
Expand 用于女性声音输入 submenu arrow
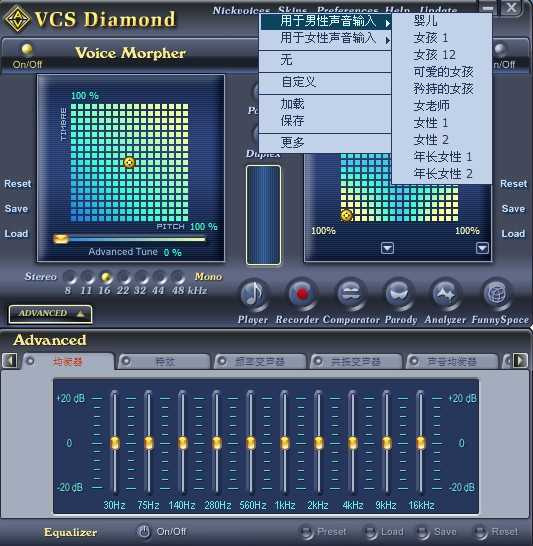click(x=387, y=40)
